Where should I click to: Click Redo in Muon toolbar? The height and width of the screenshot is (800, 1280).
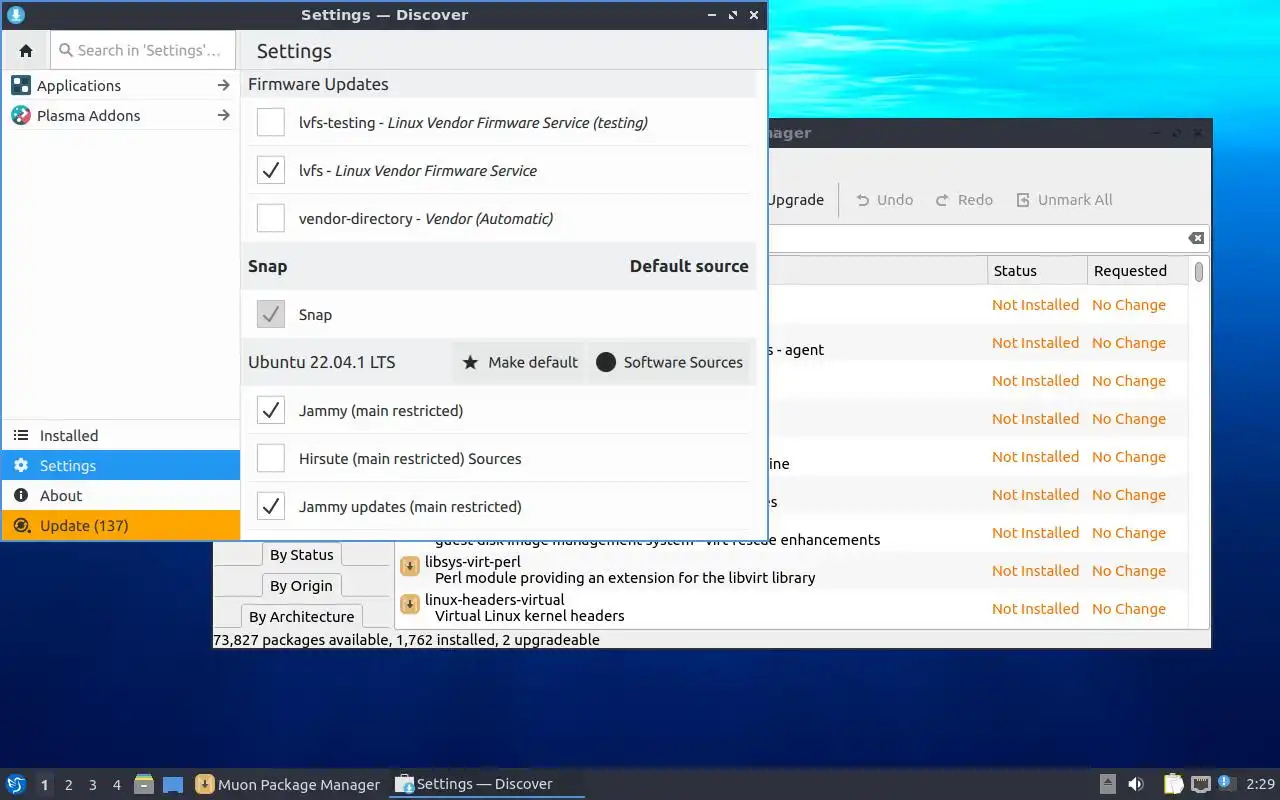(964, 200)
